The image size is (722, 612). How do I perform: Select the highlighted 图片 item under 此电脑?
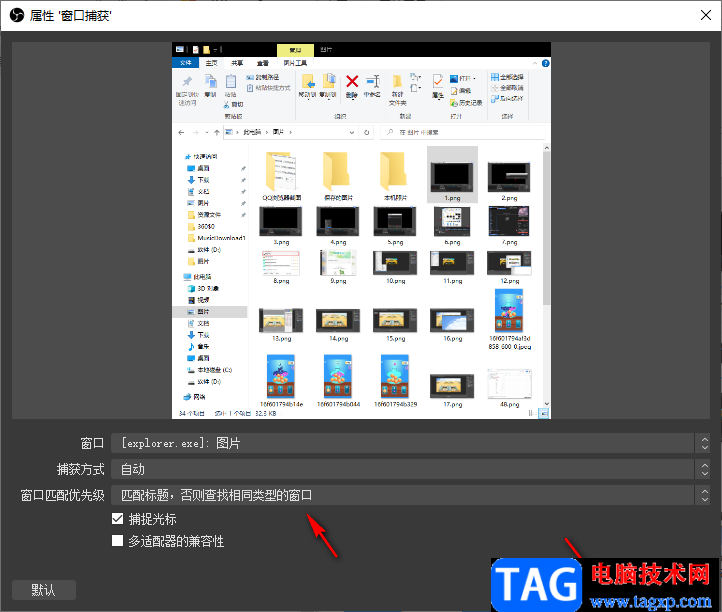(x=210, y=312)
